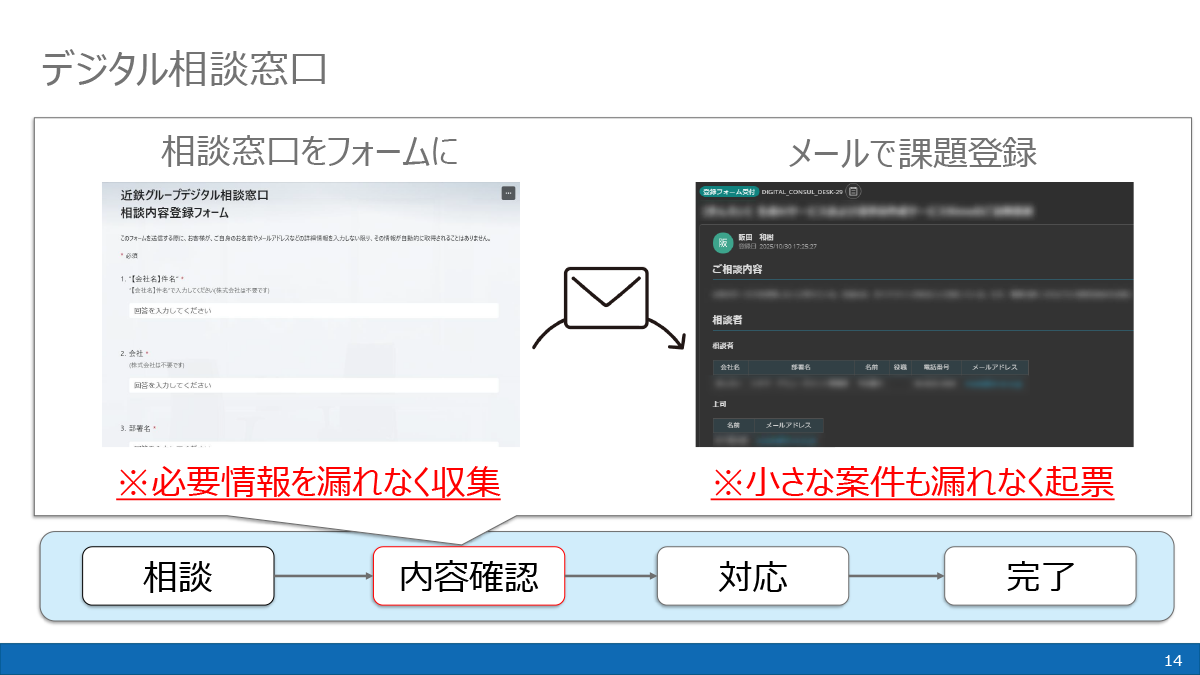Select the highlighted 内容確認 process step

click(470, 577)
